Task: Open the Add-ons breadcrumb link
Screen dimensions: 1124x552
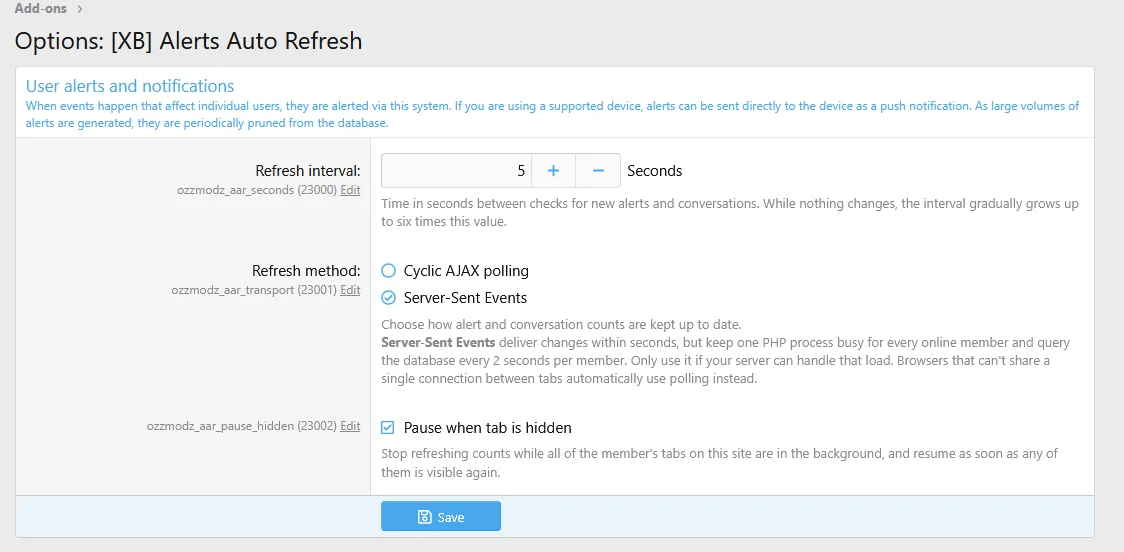Action: pos(40,9)
